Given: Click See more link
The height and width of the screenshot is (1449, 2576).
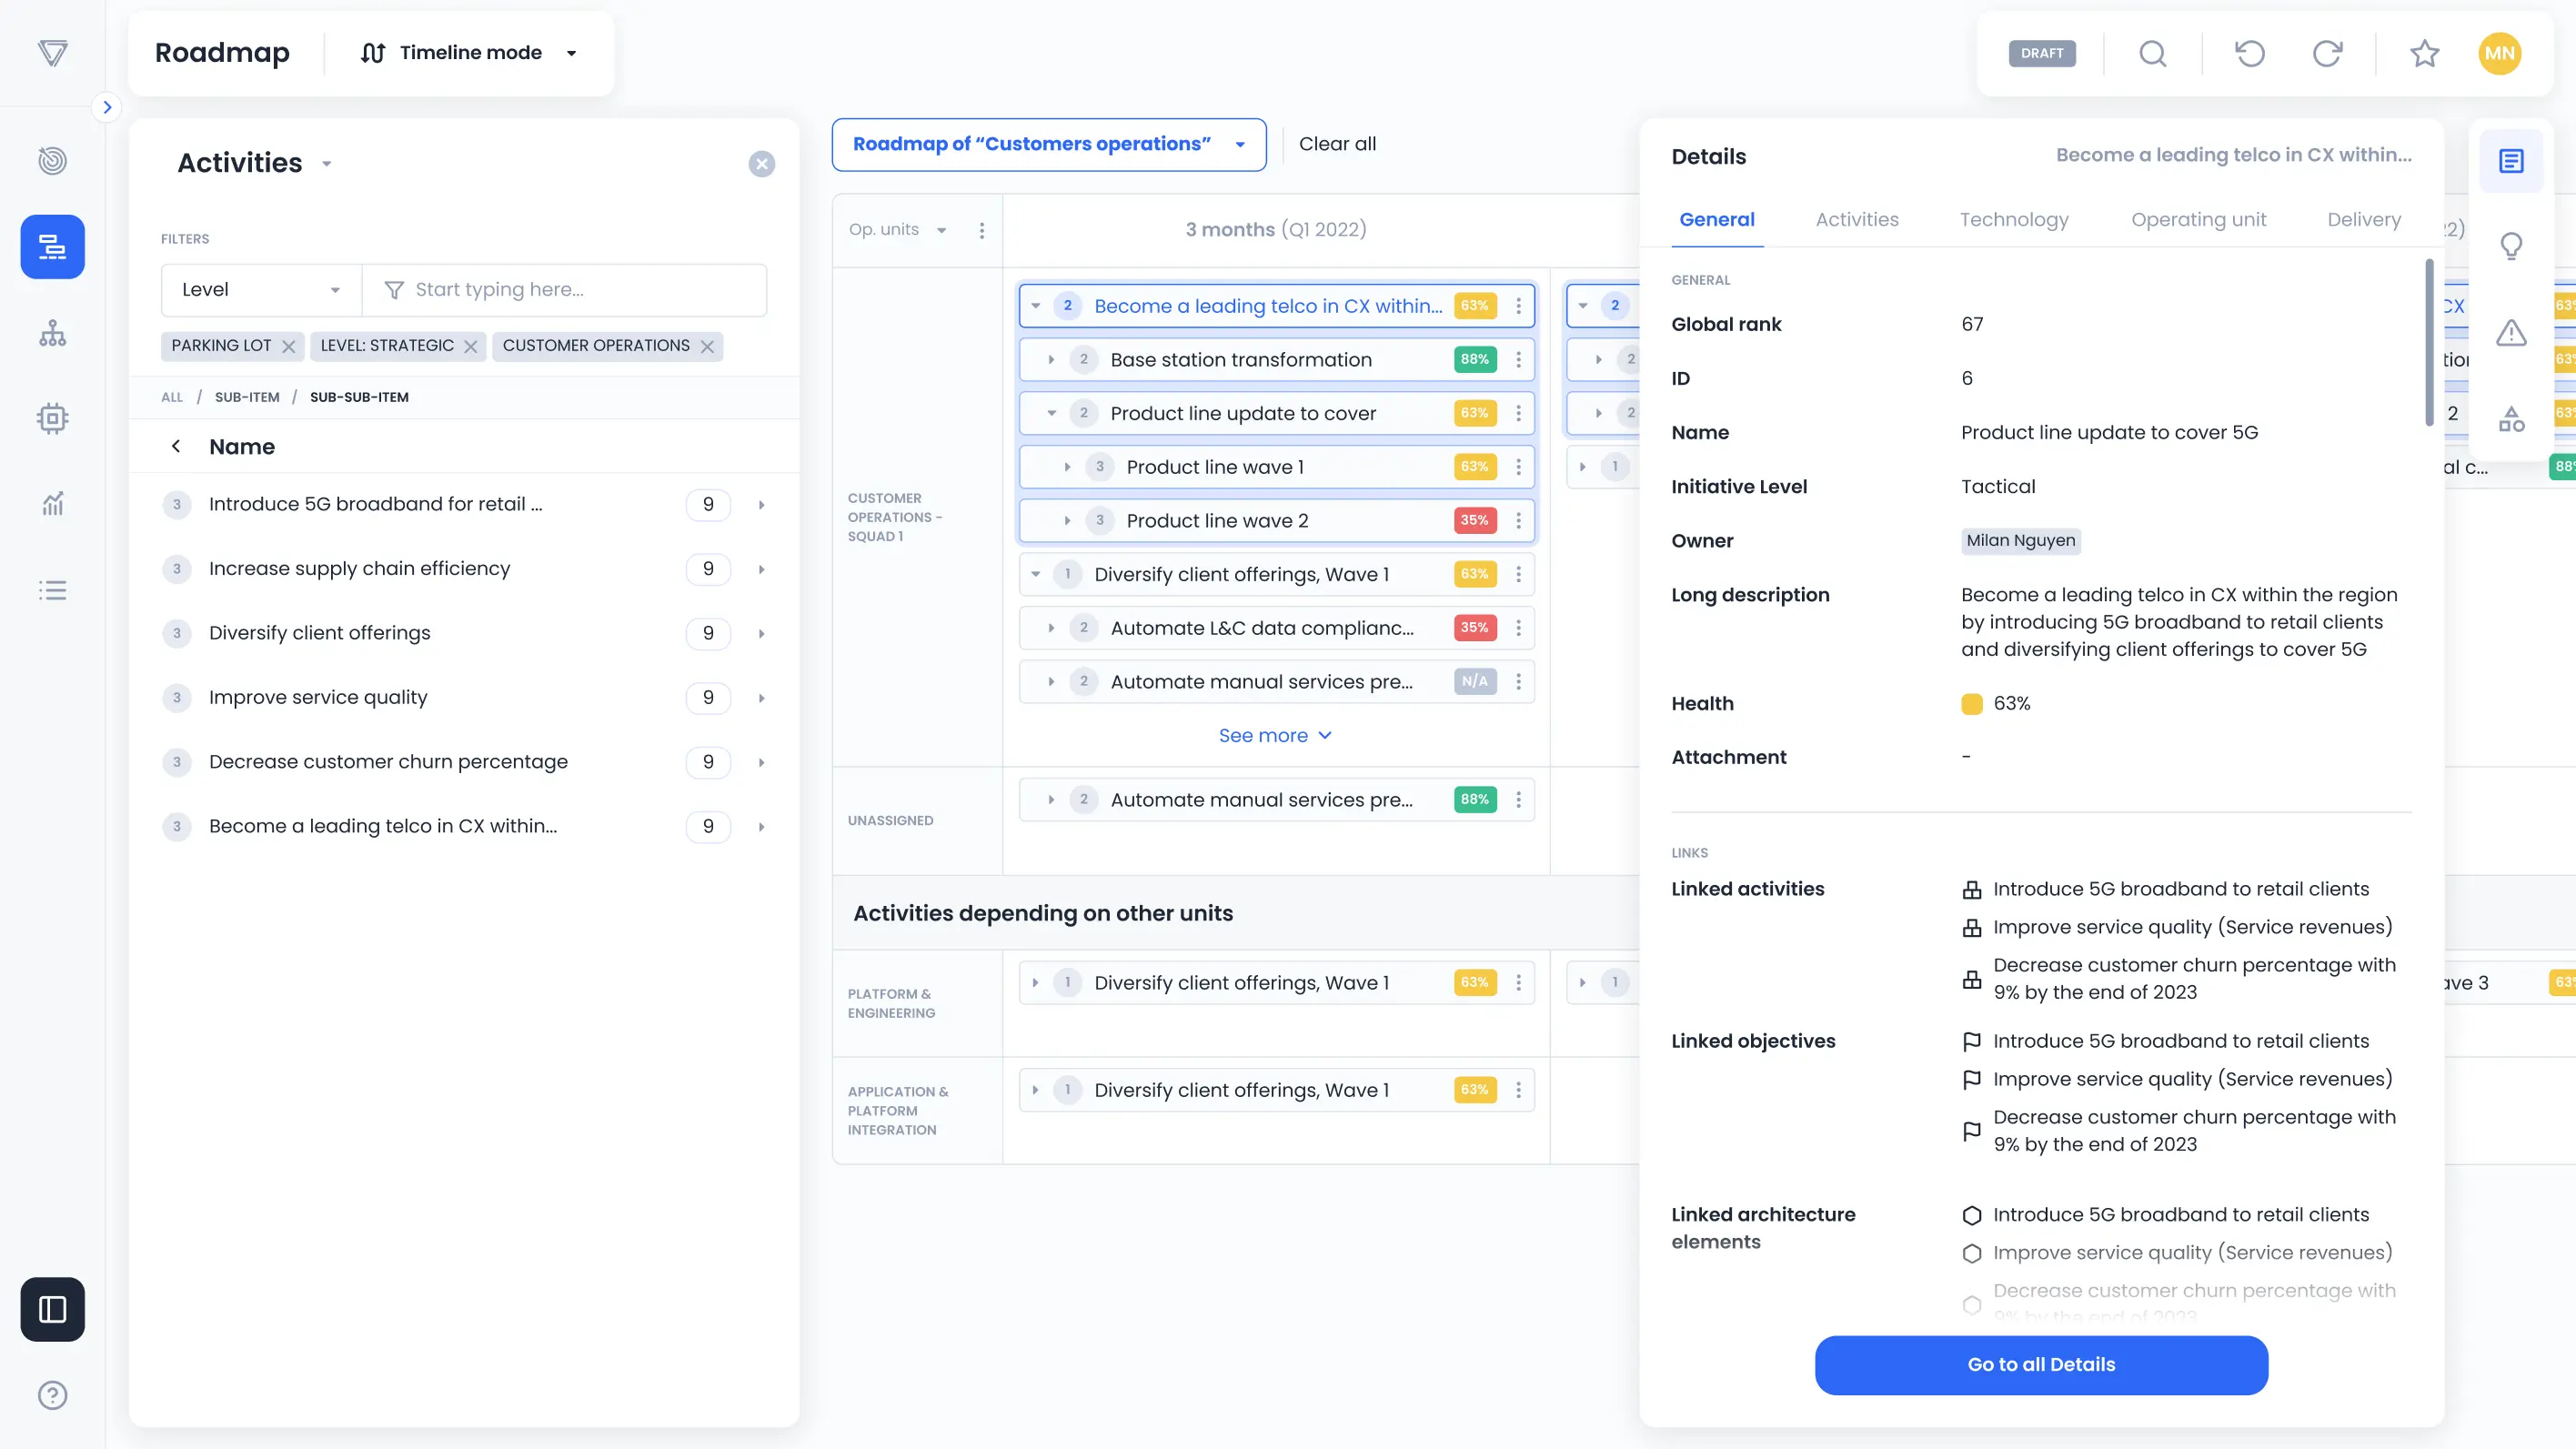Looking at the screenshot, I should [x=1275, y=736].
